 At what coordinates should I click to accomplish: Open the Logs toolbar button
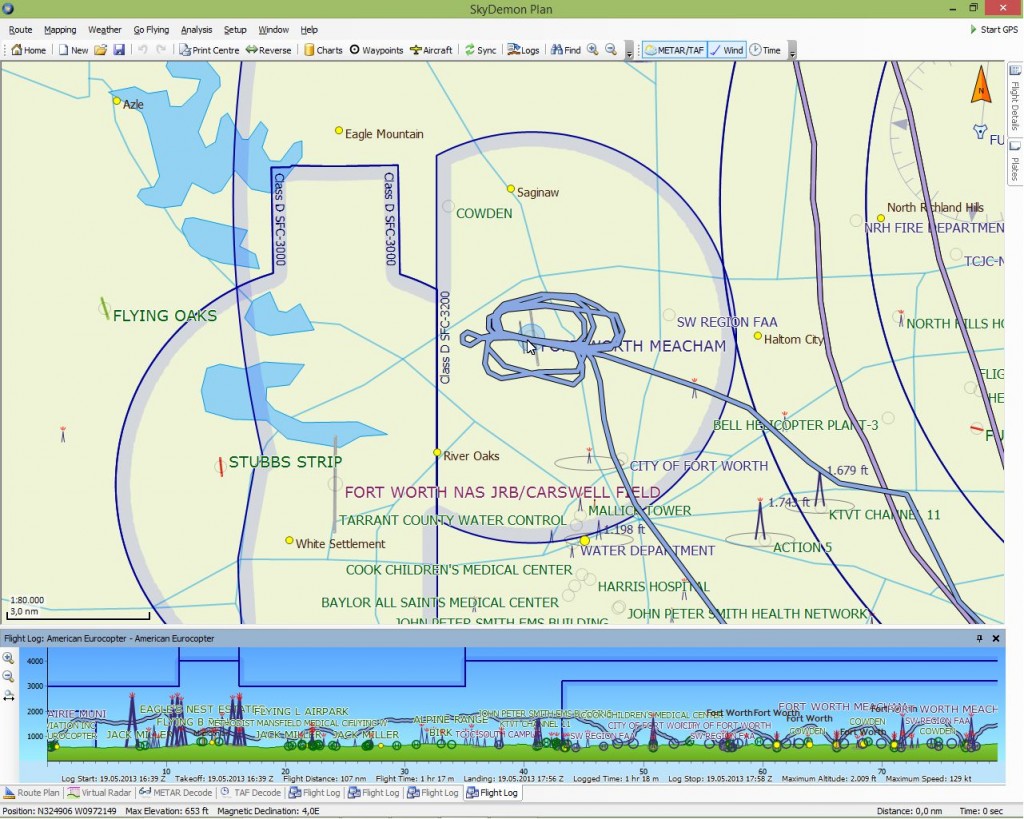point(523,50)
